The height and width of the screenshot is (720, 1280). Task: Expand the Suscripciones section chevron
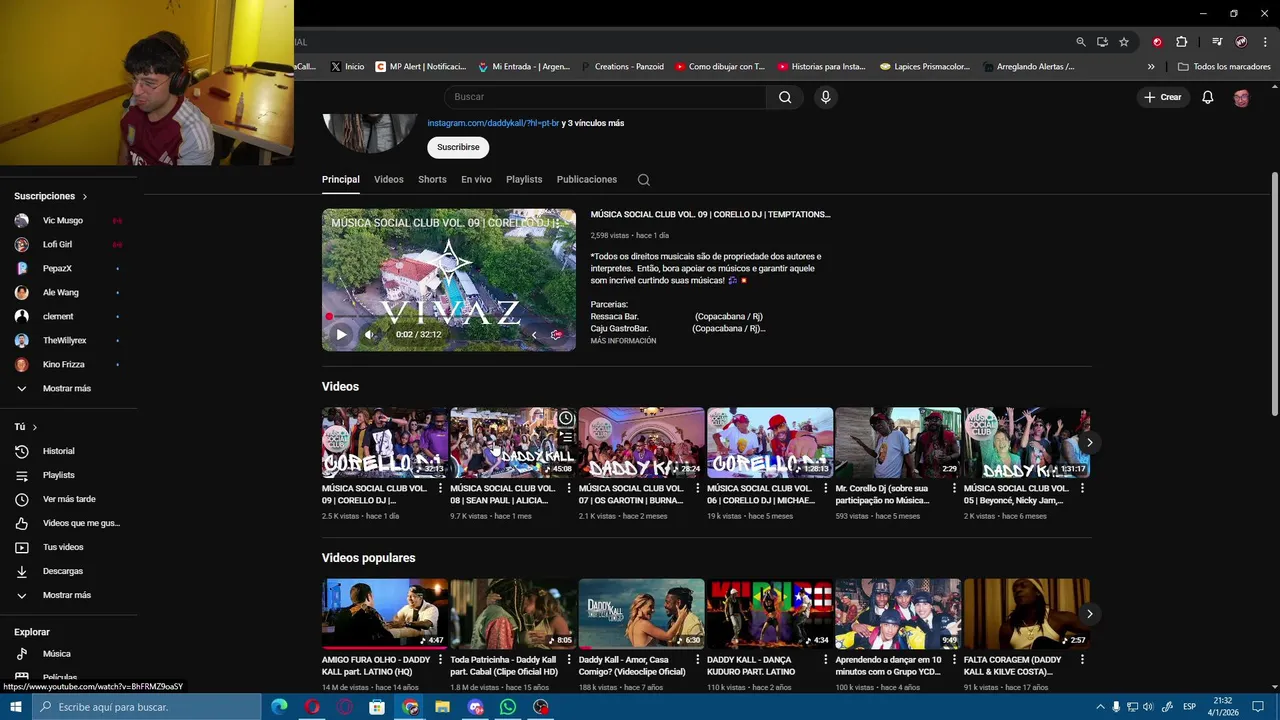point(85,197)
